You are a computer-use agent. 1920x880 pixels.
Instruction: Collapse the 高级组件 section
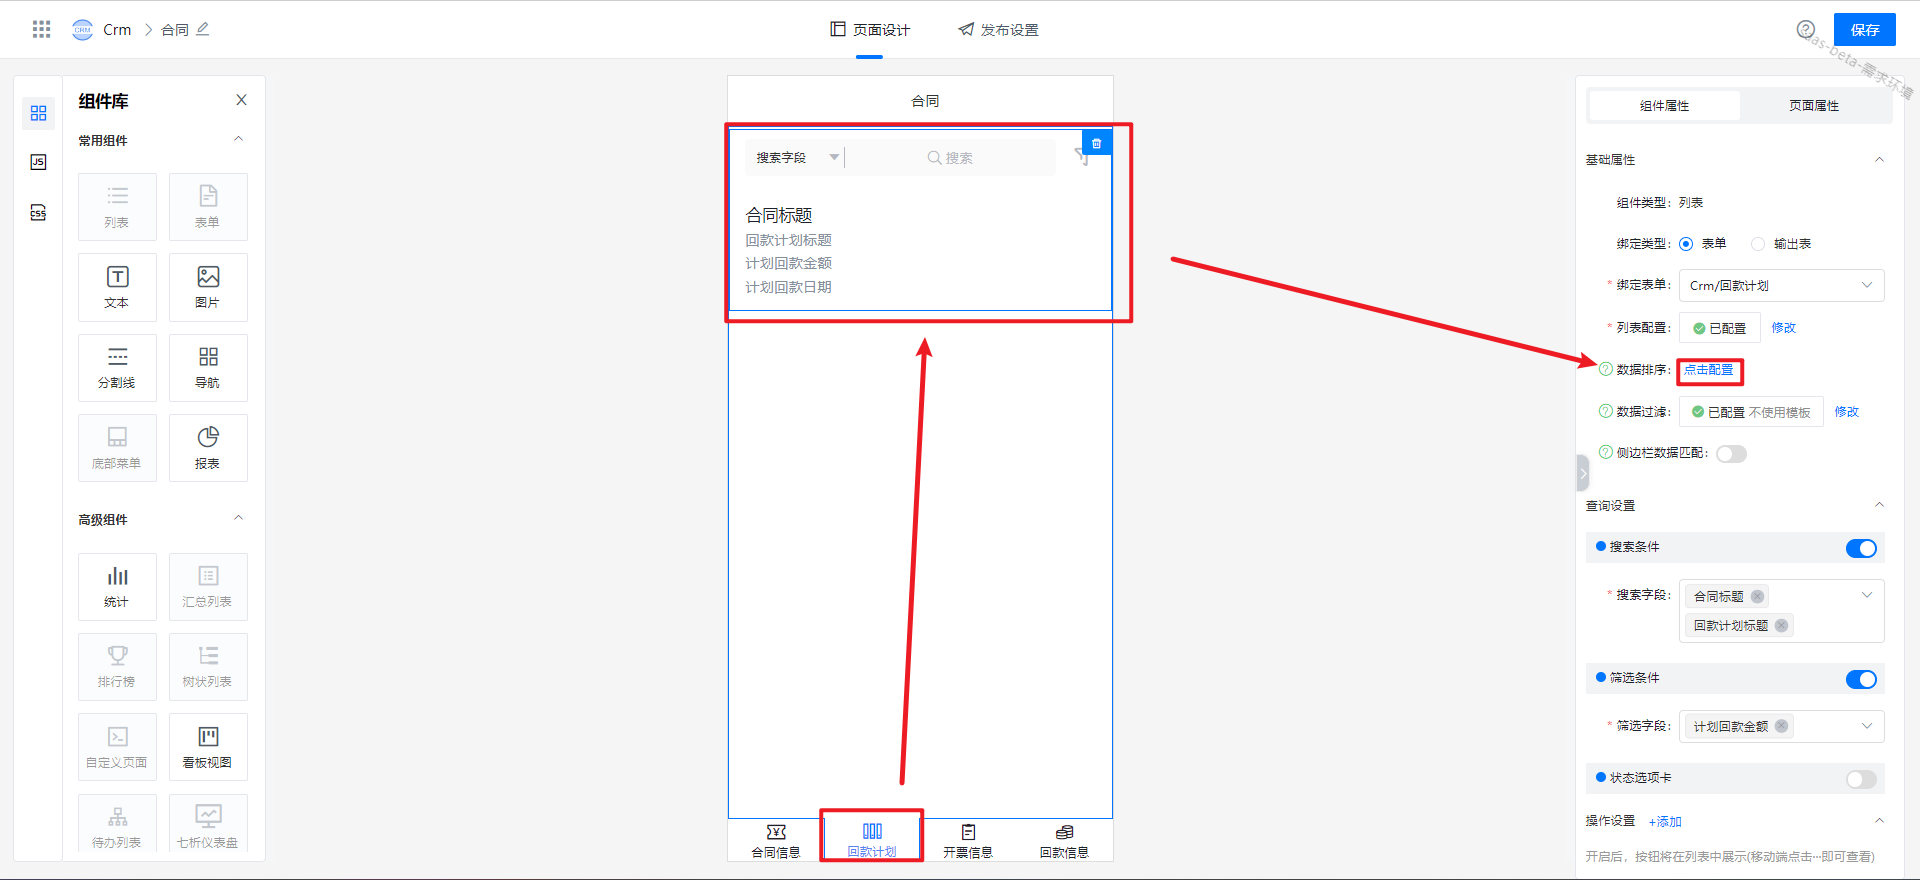point(238,518)
